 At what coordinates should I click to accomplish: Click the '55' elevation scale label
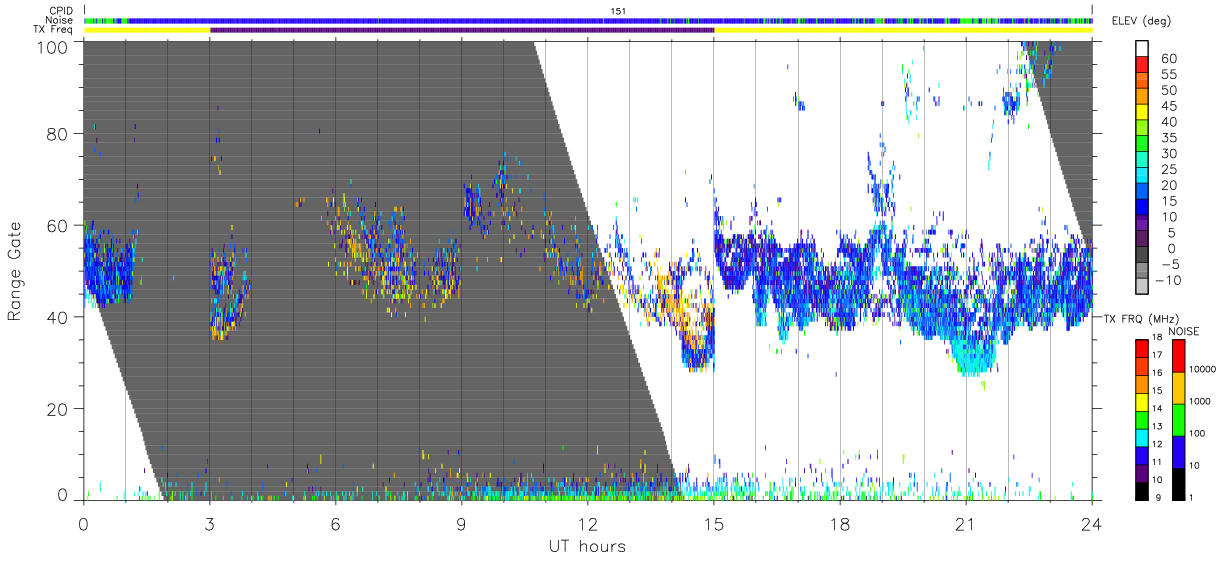(1167, 75)
